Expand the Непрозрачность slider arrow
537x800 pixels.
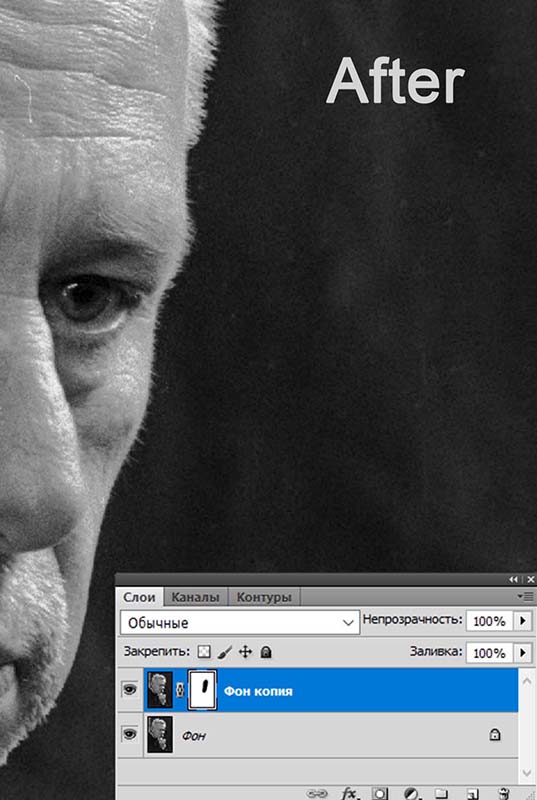pos(522,621)
